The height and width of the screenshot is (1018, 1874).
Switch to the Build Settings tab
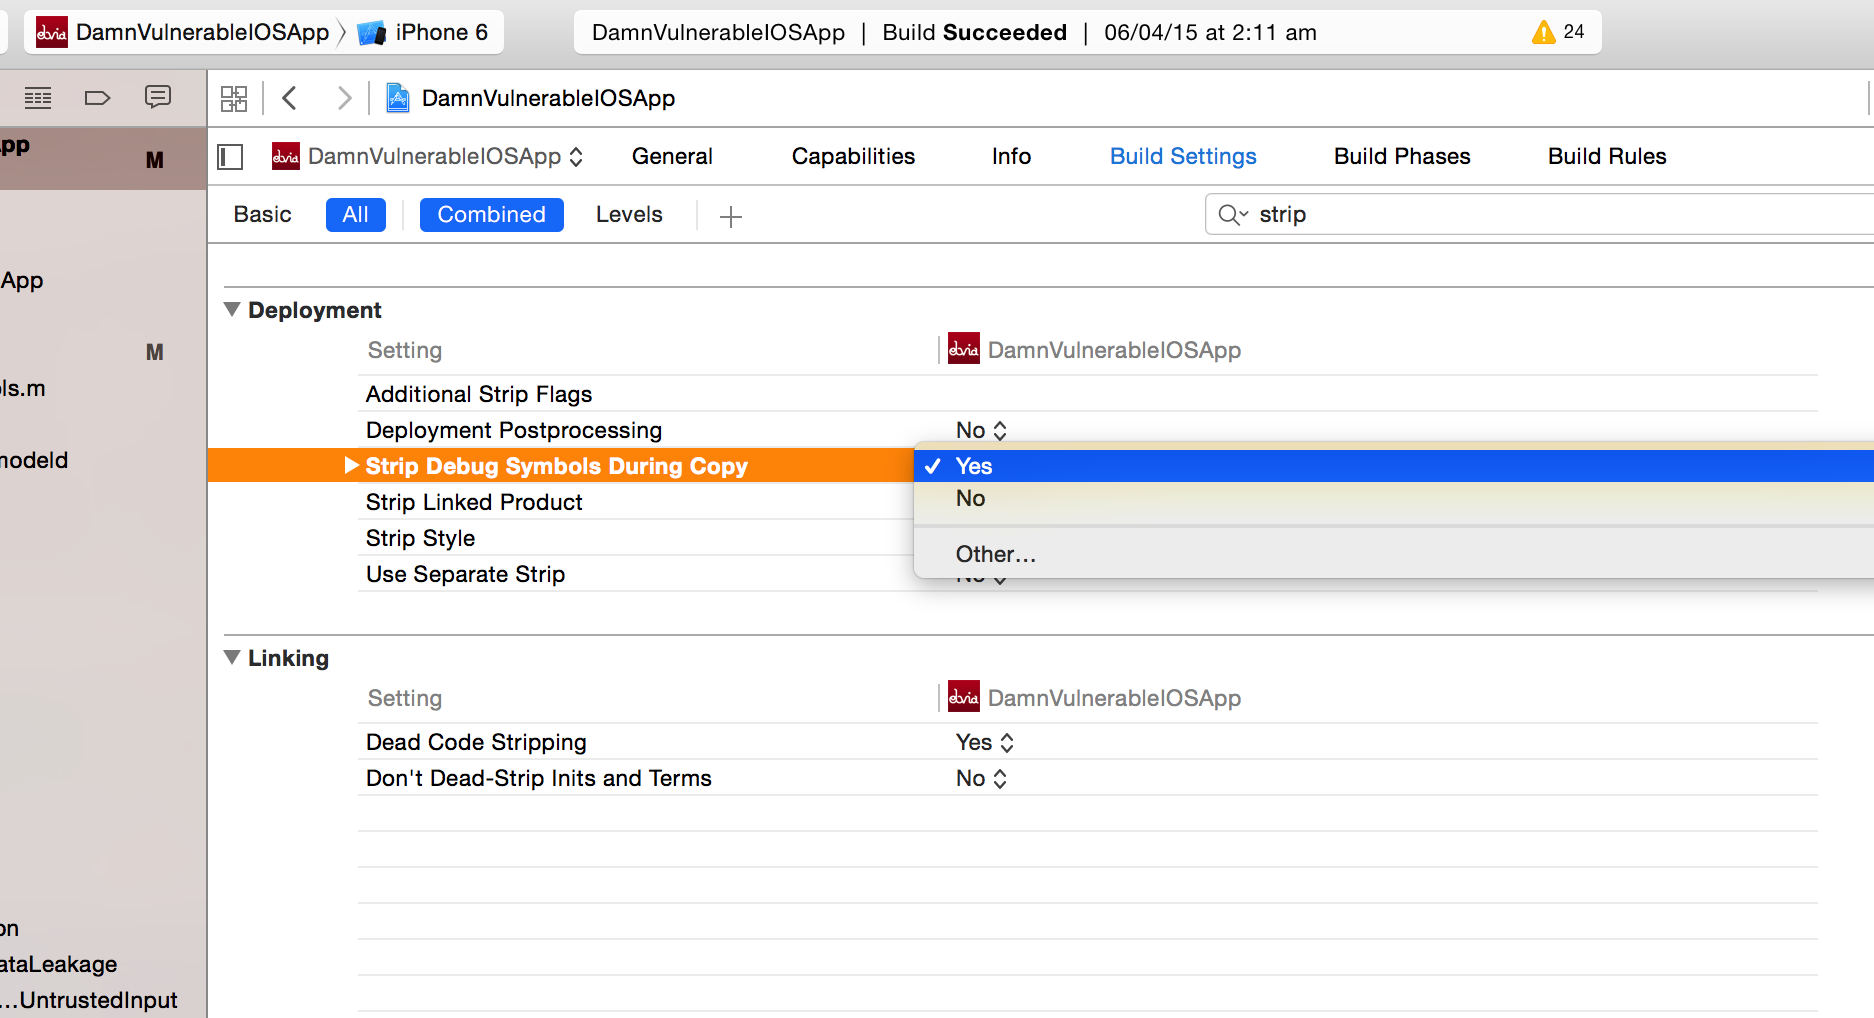click(x=1183, y=157)
